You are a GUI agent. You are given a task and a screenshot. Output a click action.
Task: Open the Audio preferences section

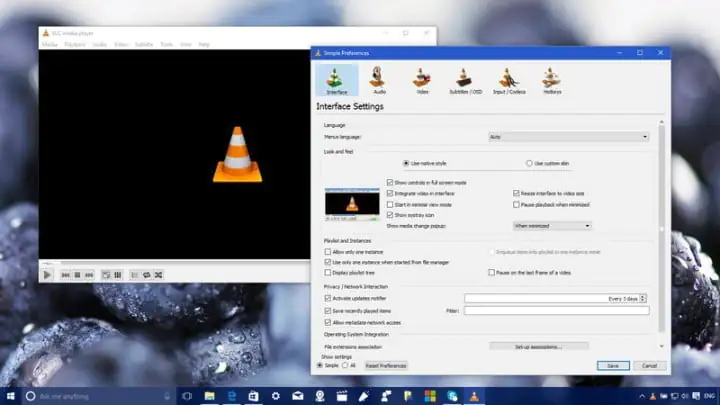click(378, 80)
